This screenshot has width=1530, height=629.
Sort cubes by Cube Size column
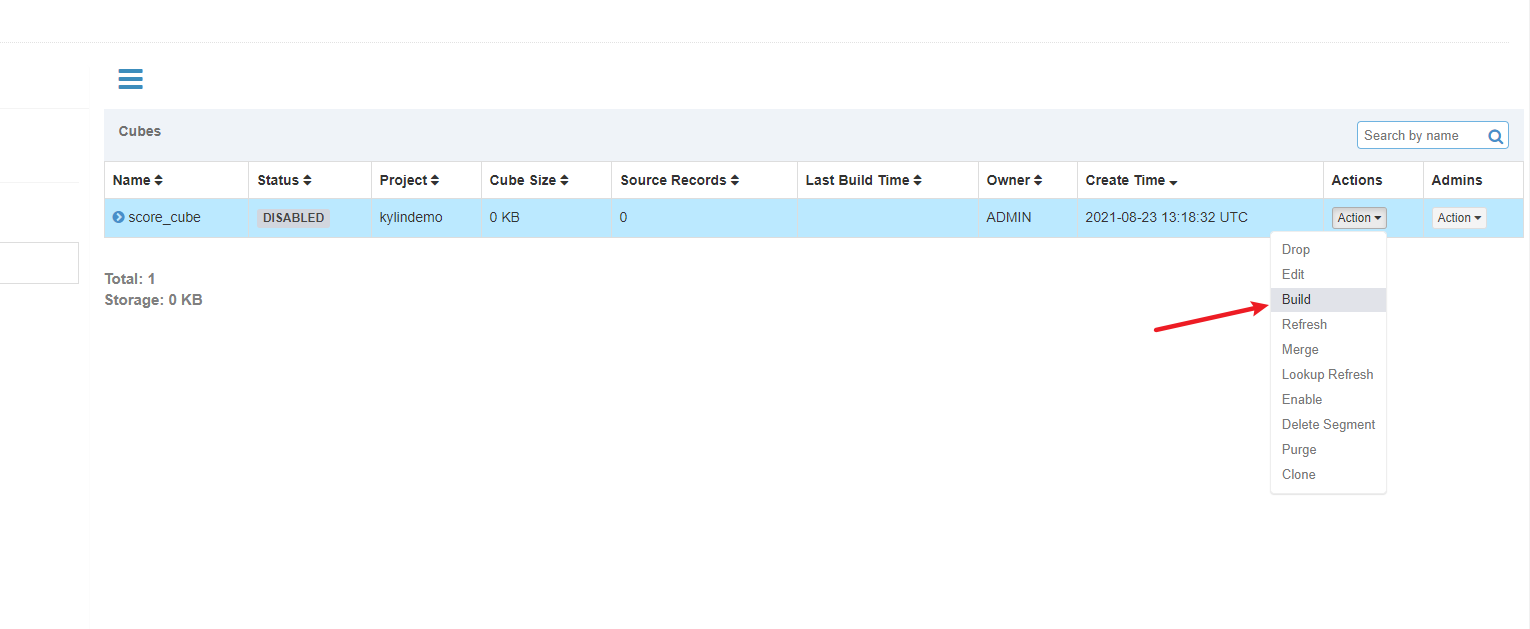(x=529, y=180)
